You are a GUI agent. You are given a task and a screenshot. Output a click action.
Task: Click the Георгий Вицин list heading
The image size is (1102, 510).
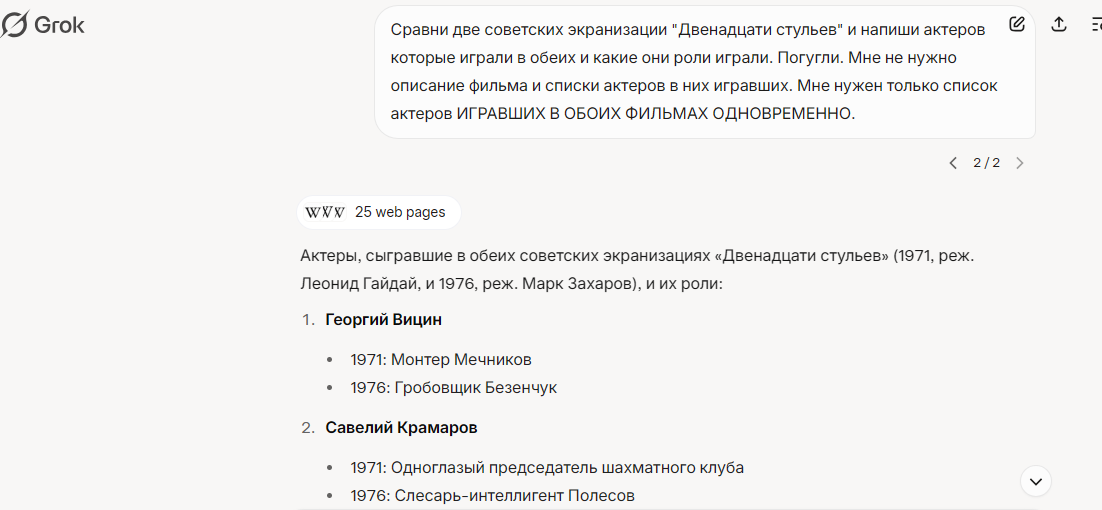pos(384,320)
